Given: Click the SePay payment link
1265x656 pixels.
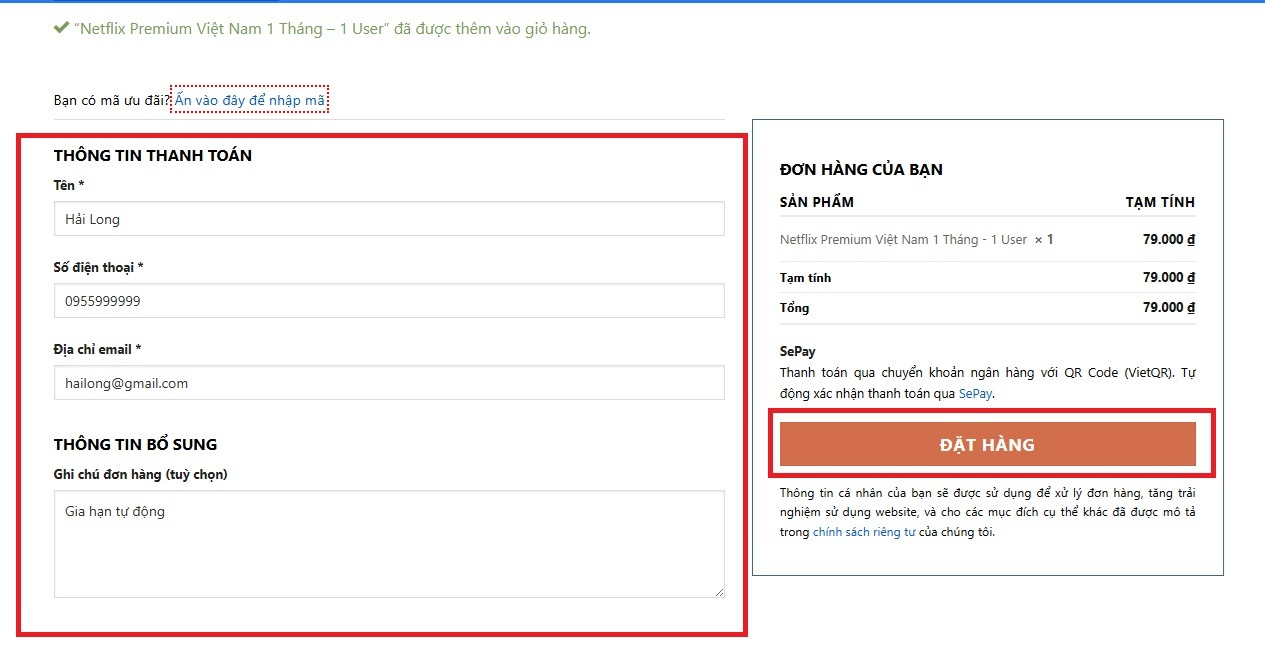Looking at the screenshot, I should [973, 394].
